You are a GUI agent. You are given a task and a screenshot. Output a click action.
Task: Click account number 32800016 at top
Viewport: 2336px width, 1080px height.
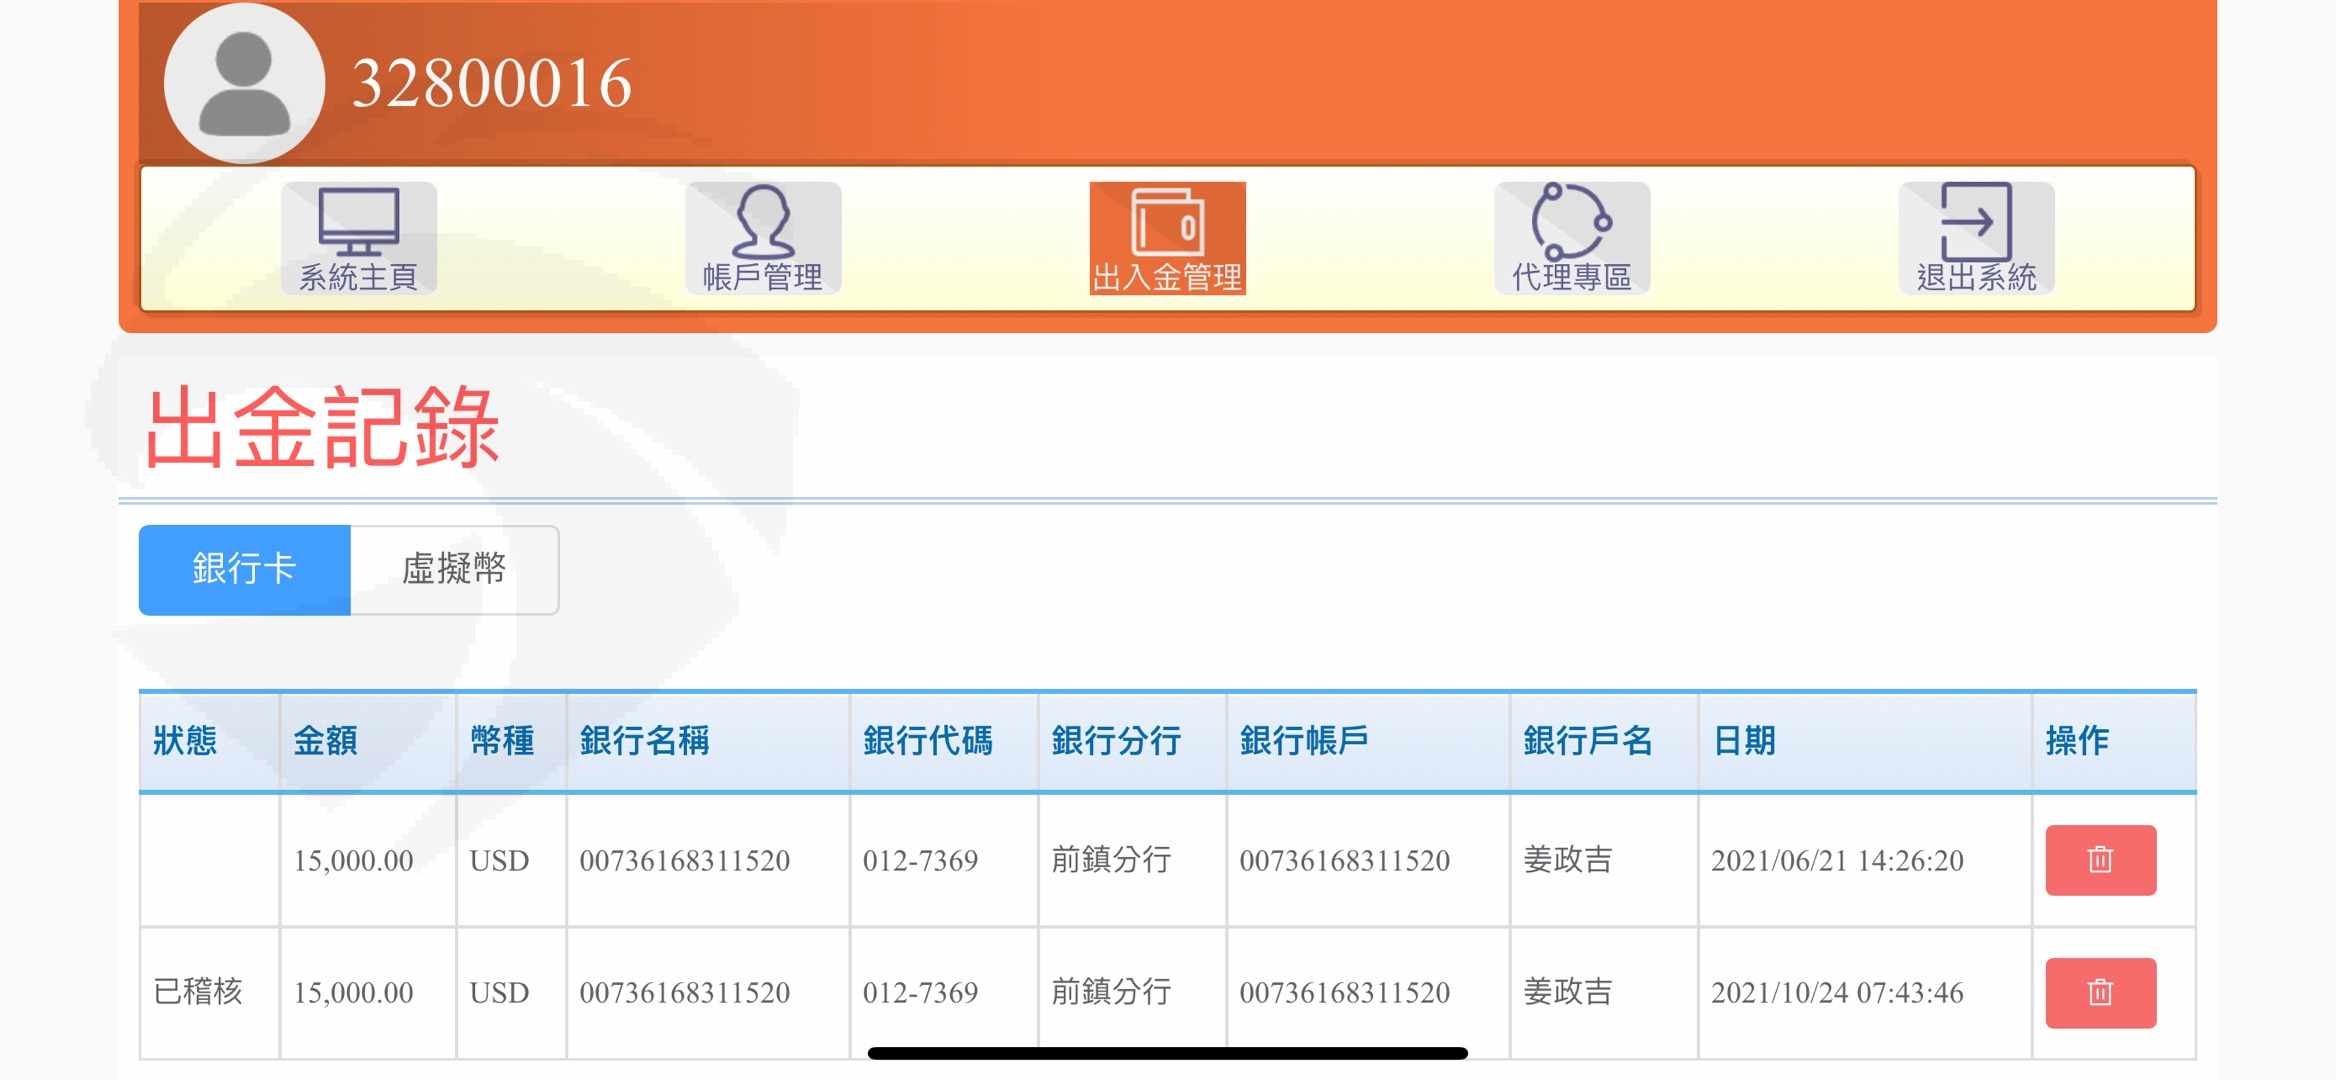(x=492, y=83)
